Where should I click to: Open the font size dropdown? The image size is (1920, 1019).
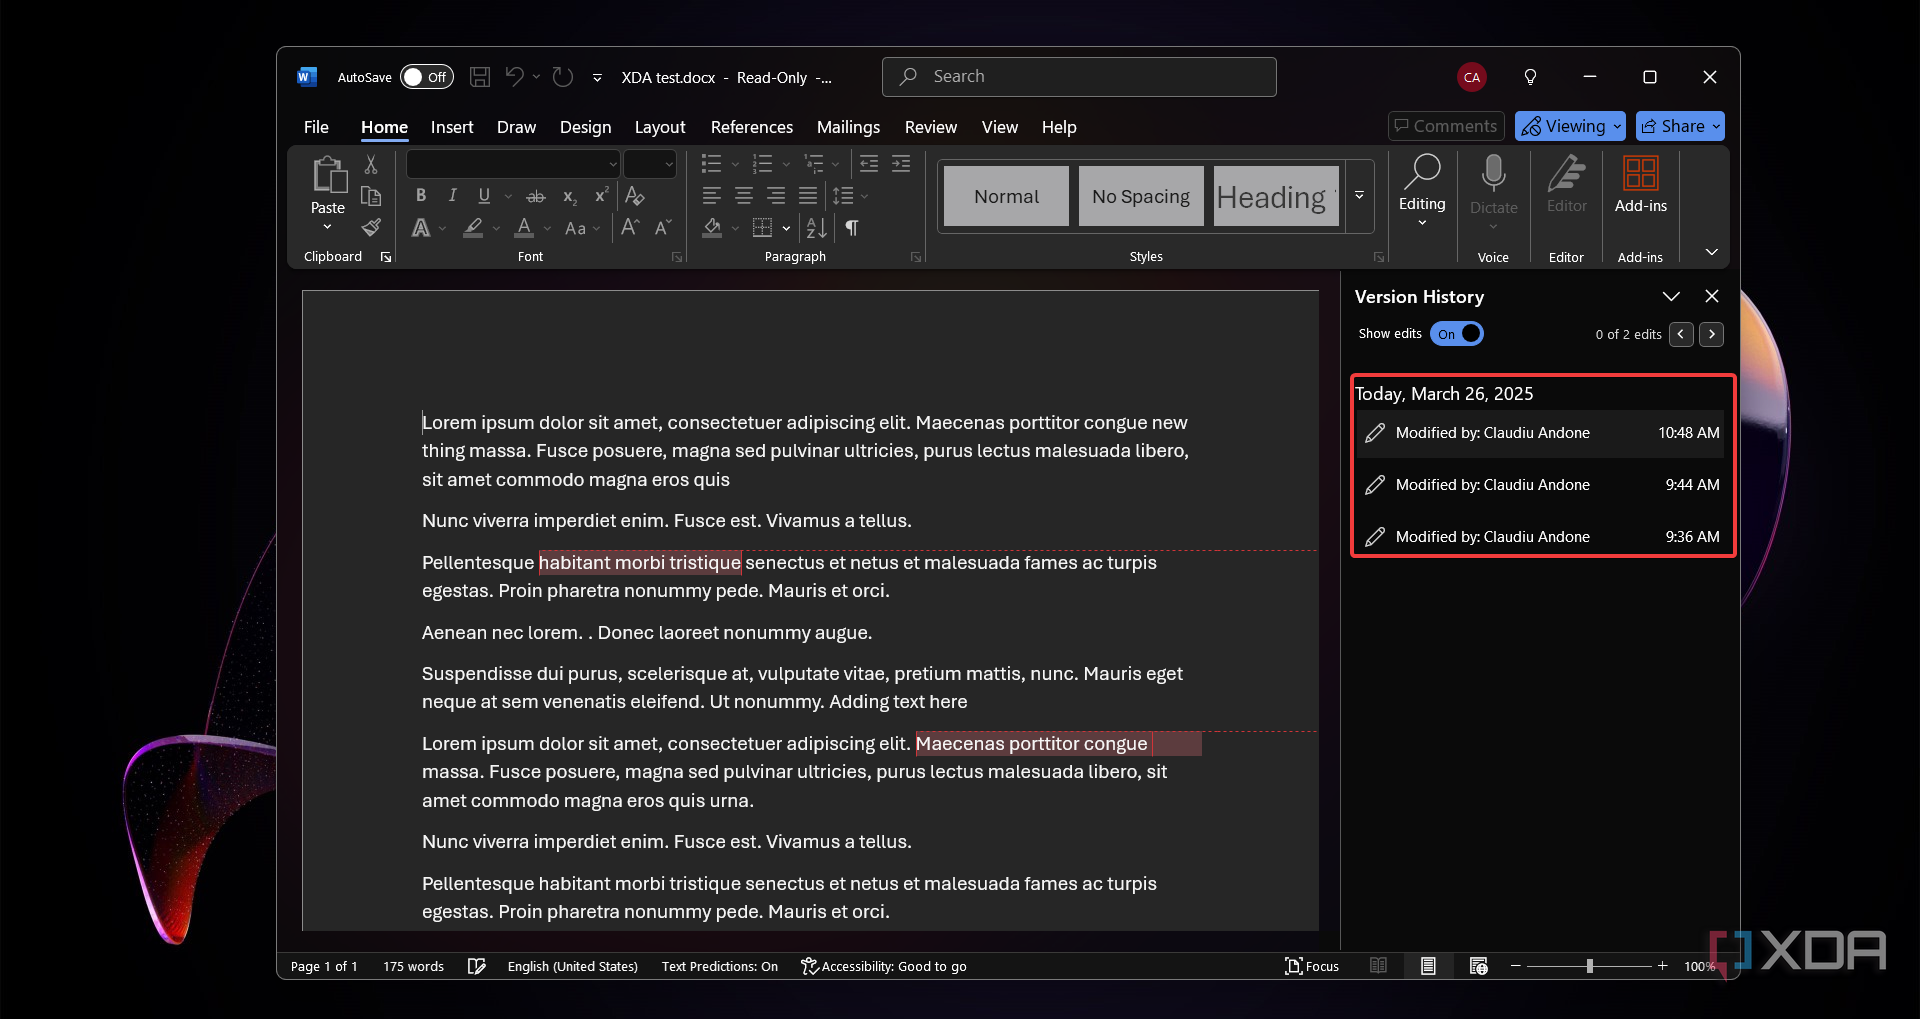pos(651,164)
